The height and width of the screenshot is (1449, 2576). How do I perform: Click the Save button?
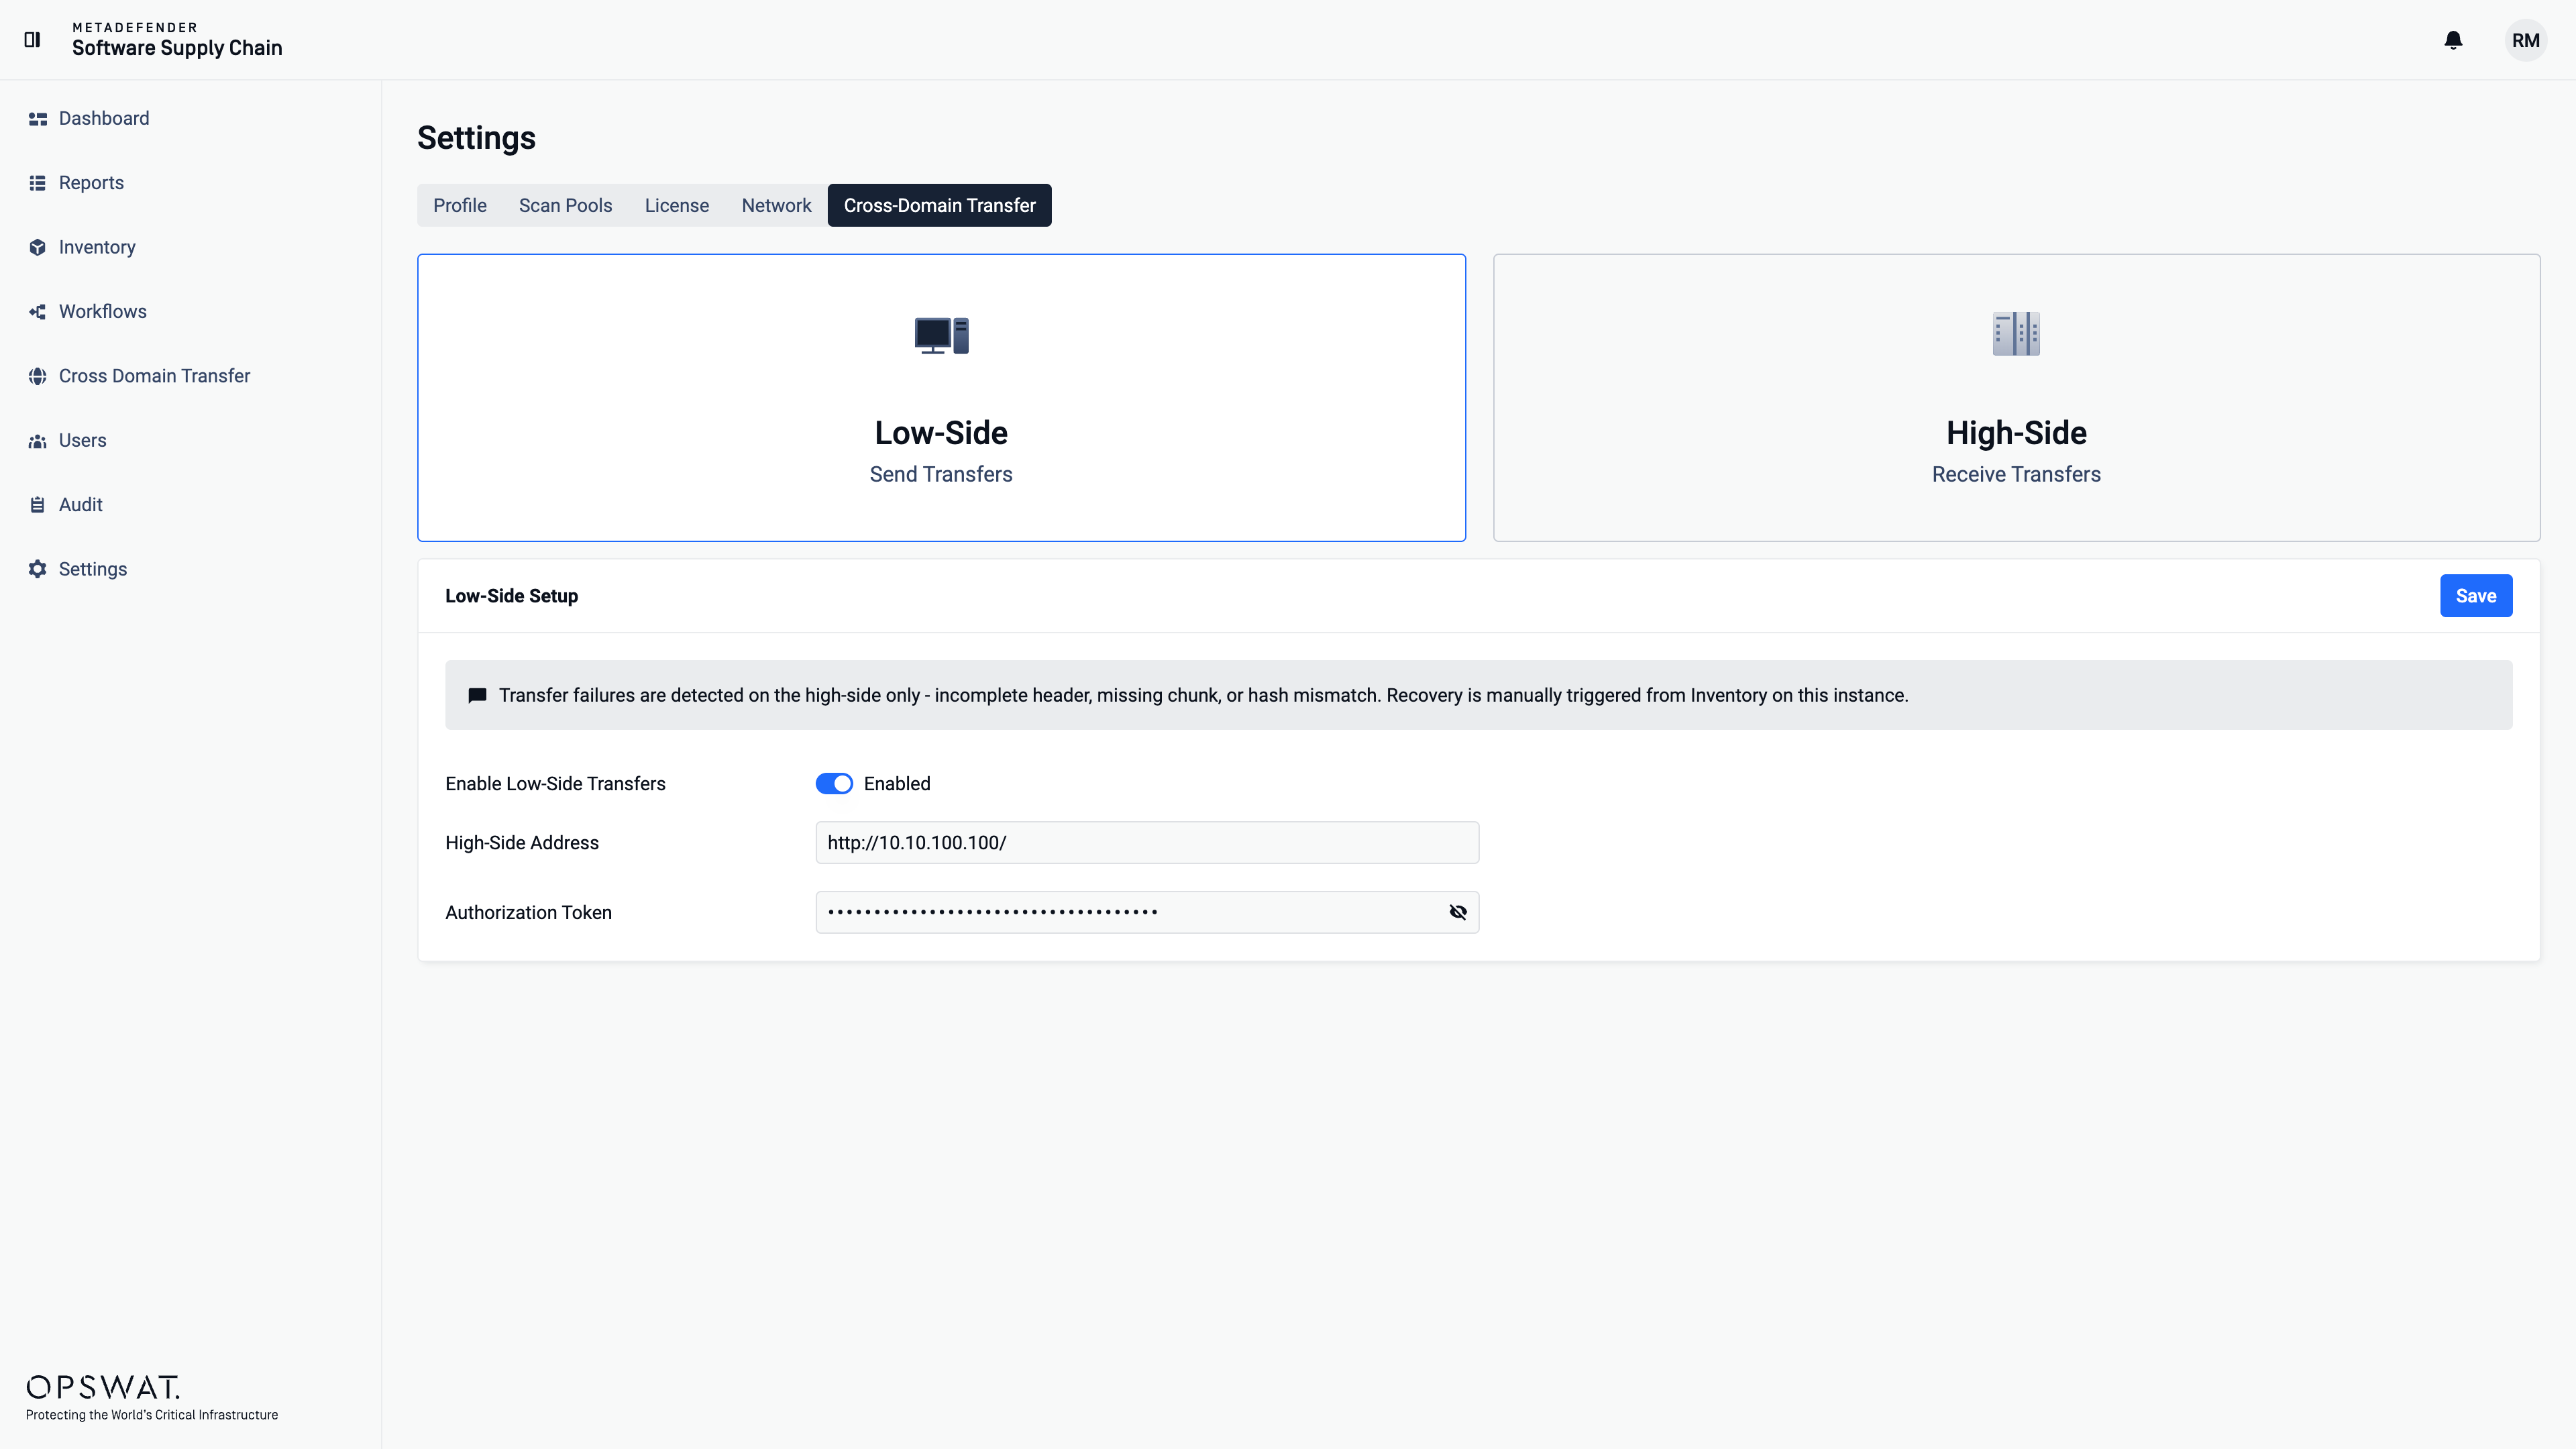[x=2475, y=596]
